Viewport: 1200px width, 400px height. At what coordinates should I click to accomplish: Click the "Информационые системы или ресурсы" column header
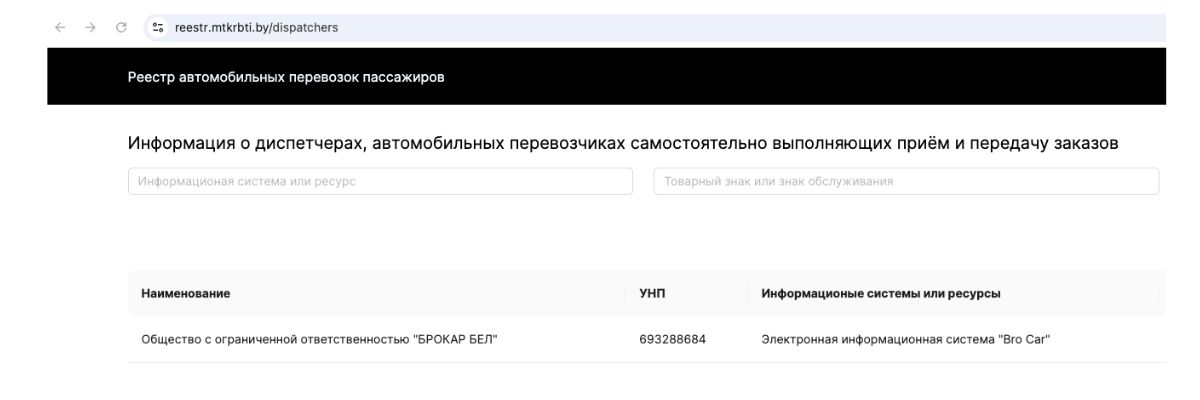click(881, 293)
